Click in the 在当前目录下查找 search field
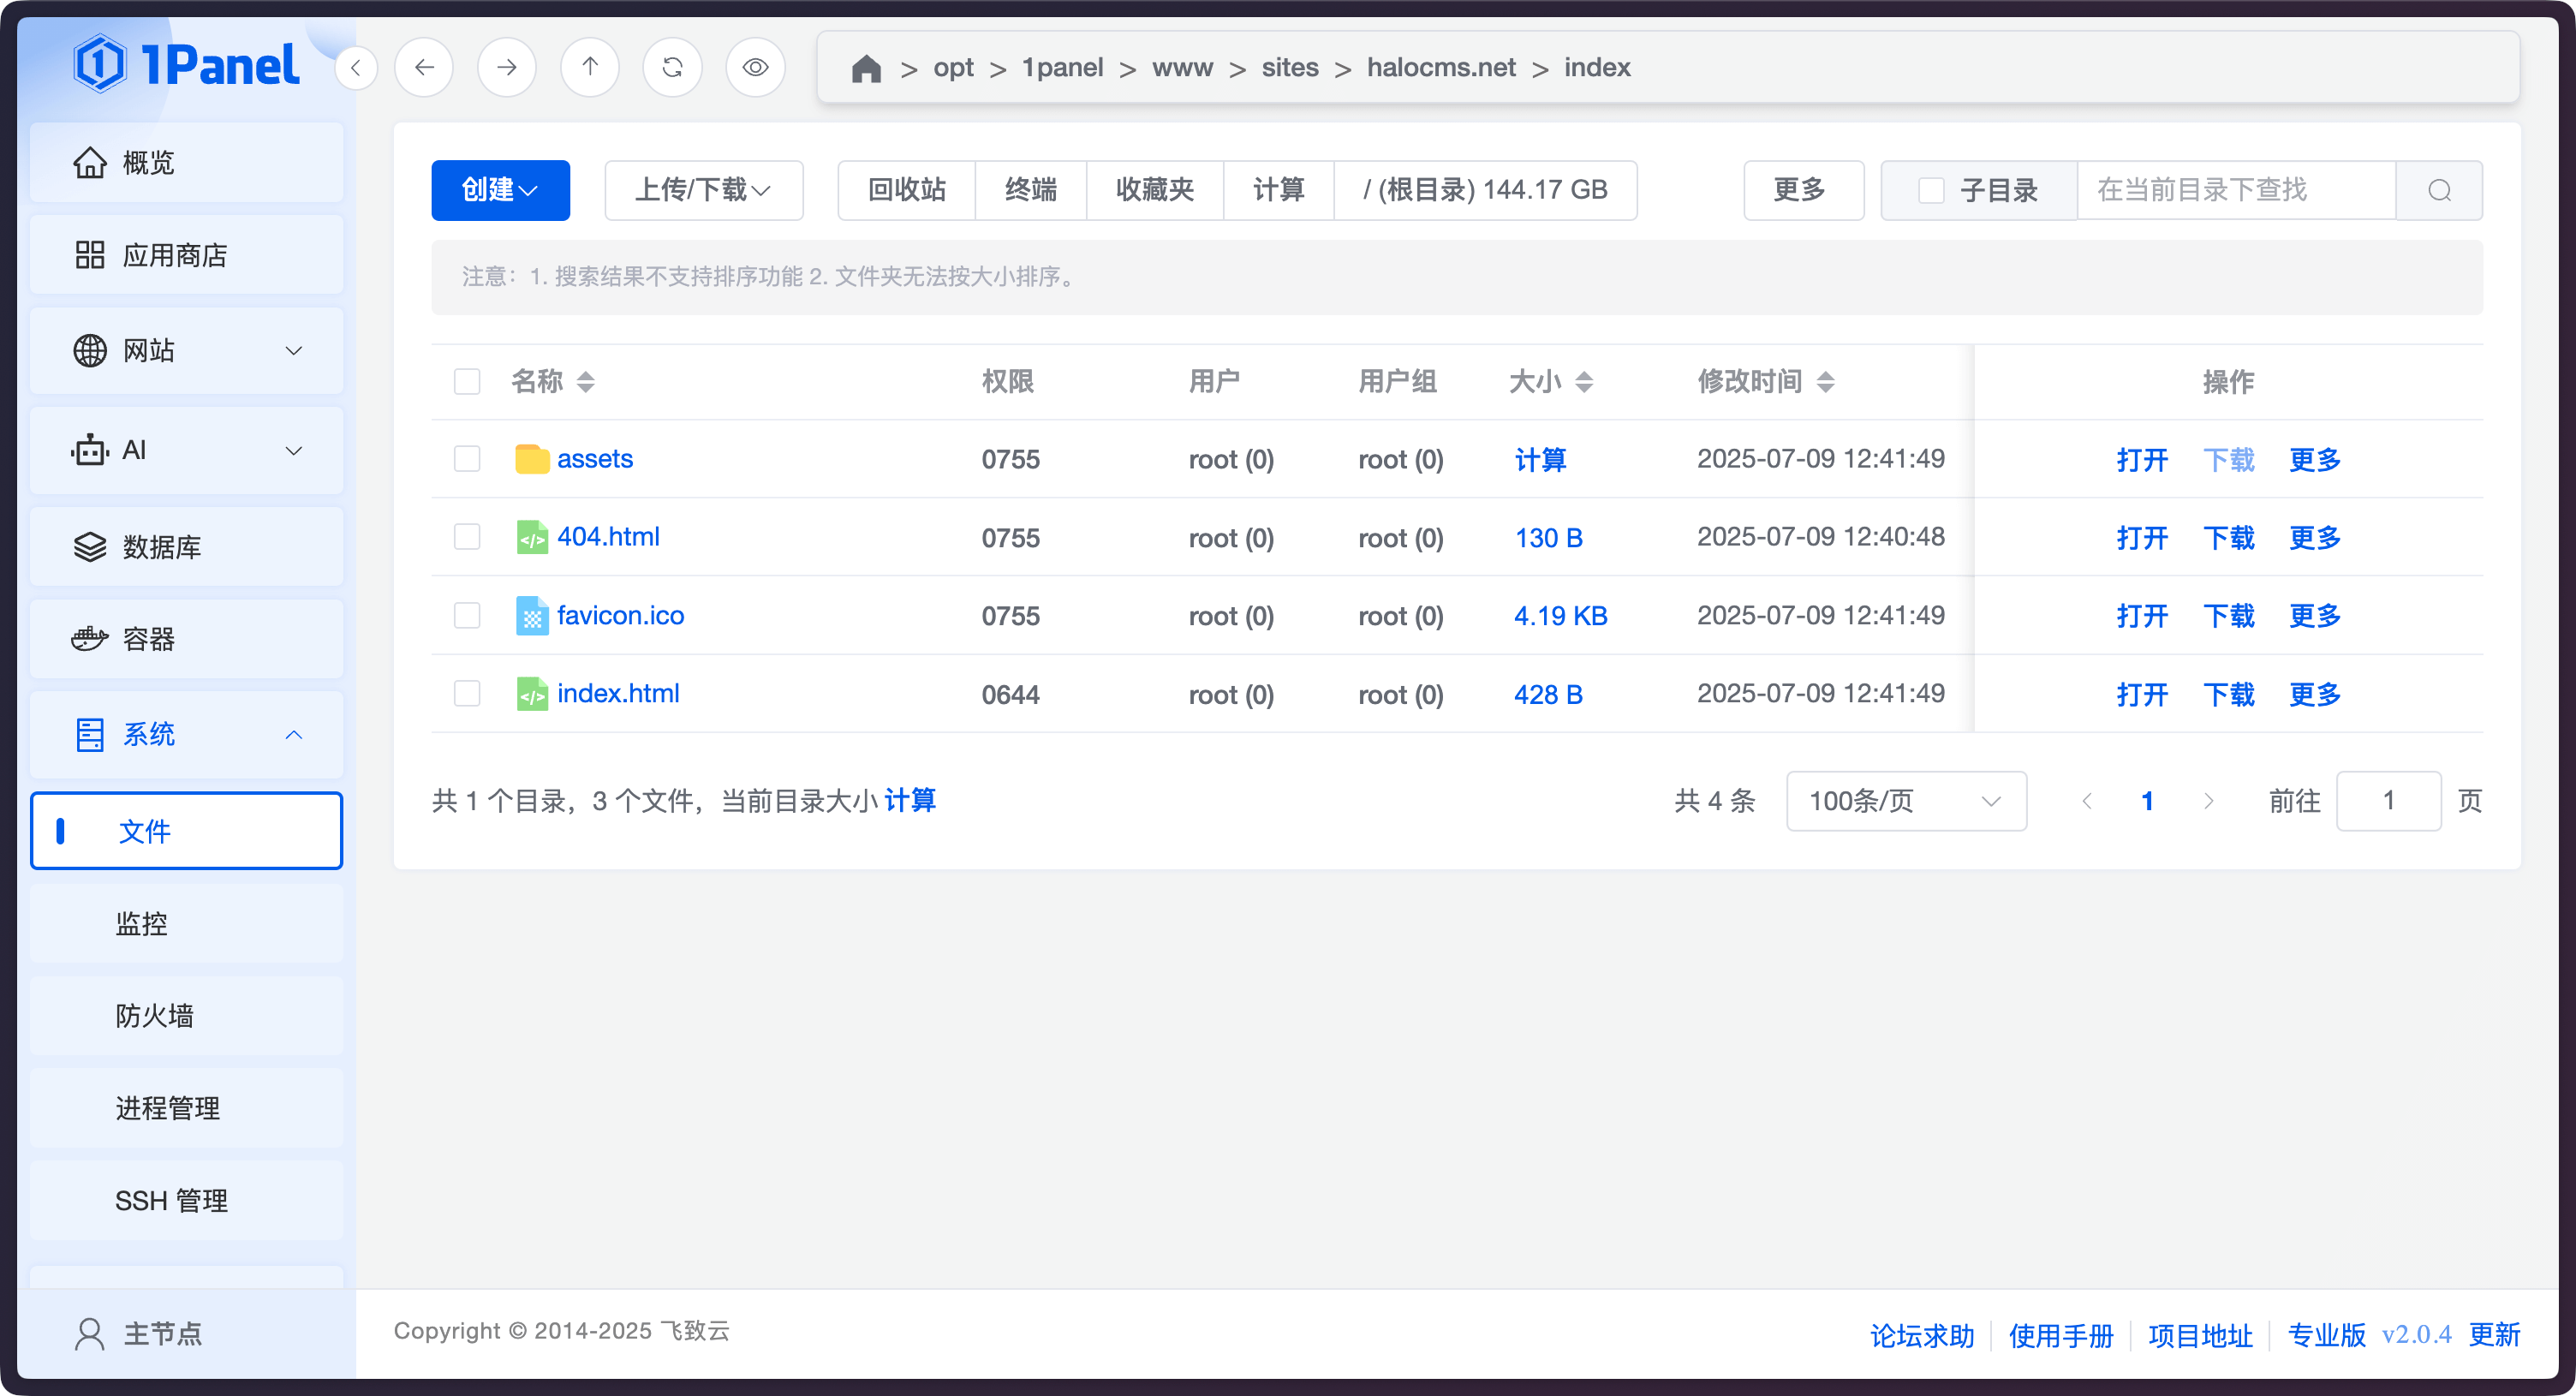Image resolution: width=2576 pixels, height=1396 pixels. click(2235, 190)
